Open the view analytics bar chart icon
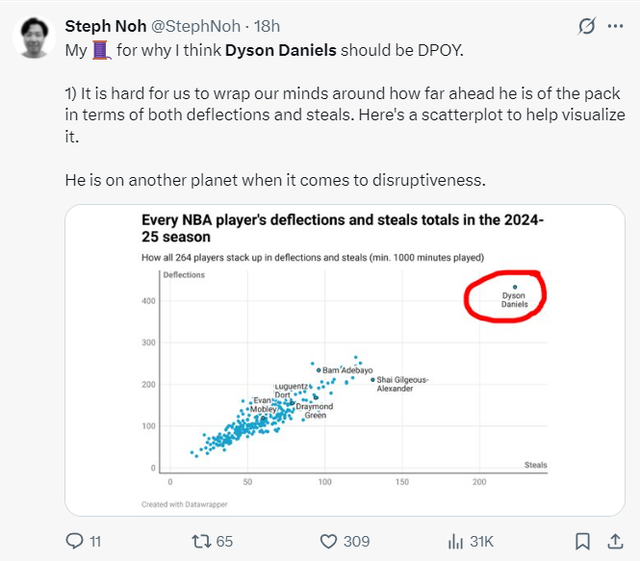The height and width of the screenshot is (561, 640). tap(455, 541)
